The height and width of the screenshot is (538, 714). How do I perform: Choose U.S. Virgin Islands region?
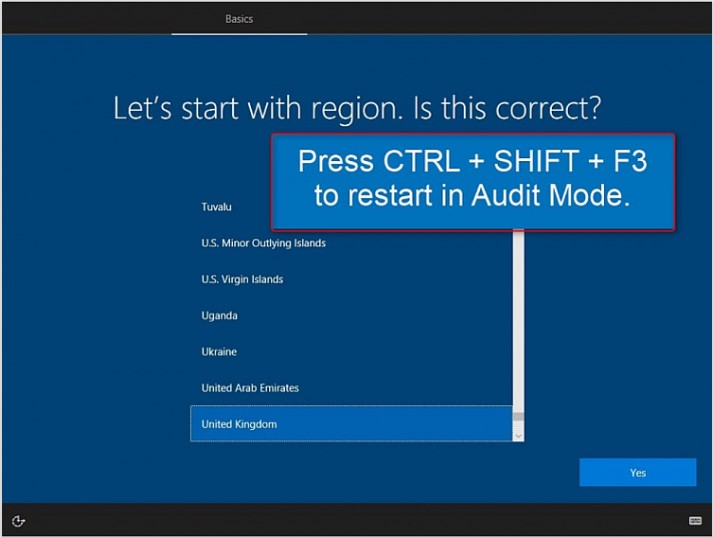coord(351,279)
